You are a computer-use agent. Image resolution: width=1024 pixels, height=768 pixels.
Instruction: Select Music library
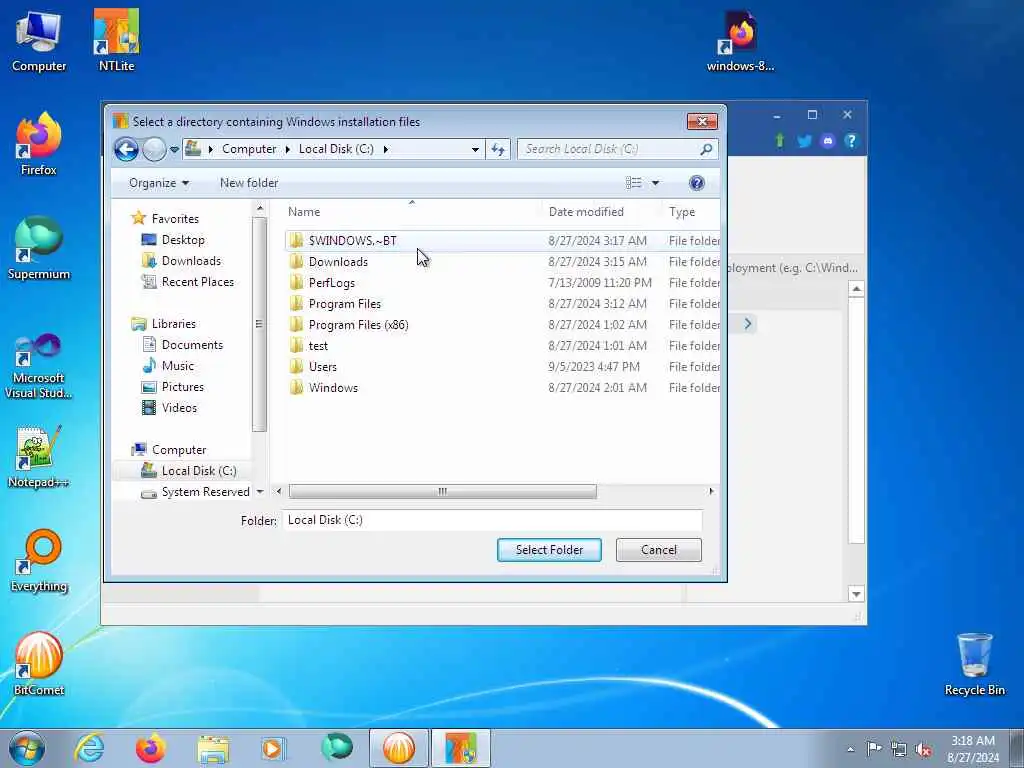point(178,365)
